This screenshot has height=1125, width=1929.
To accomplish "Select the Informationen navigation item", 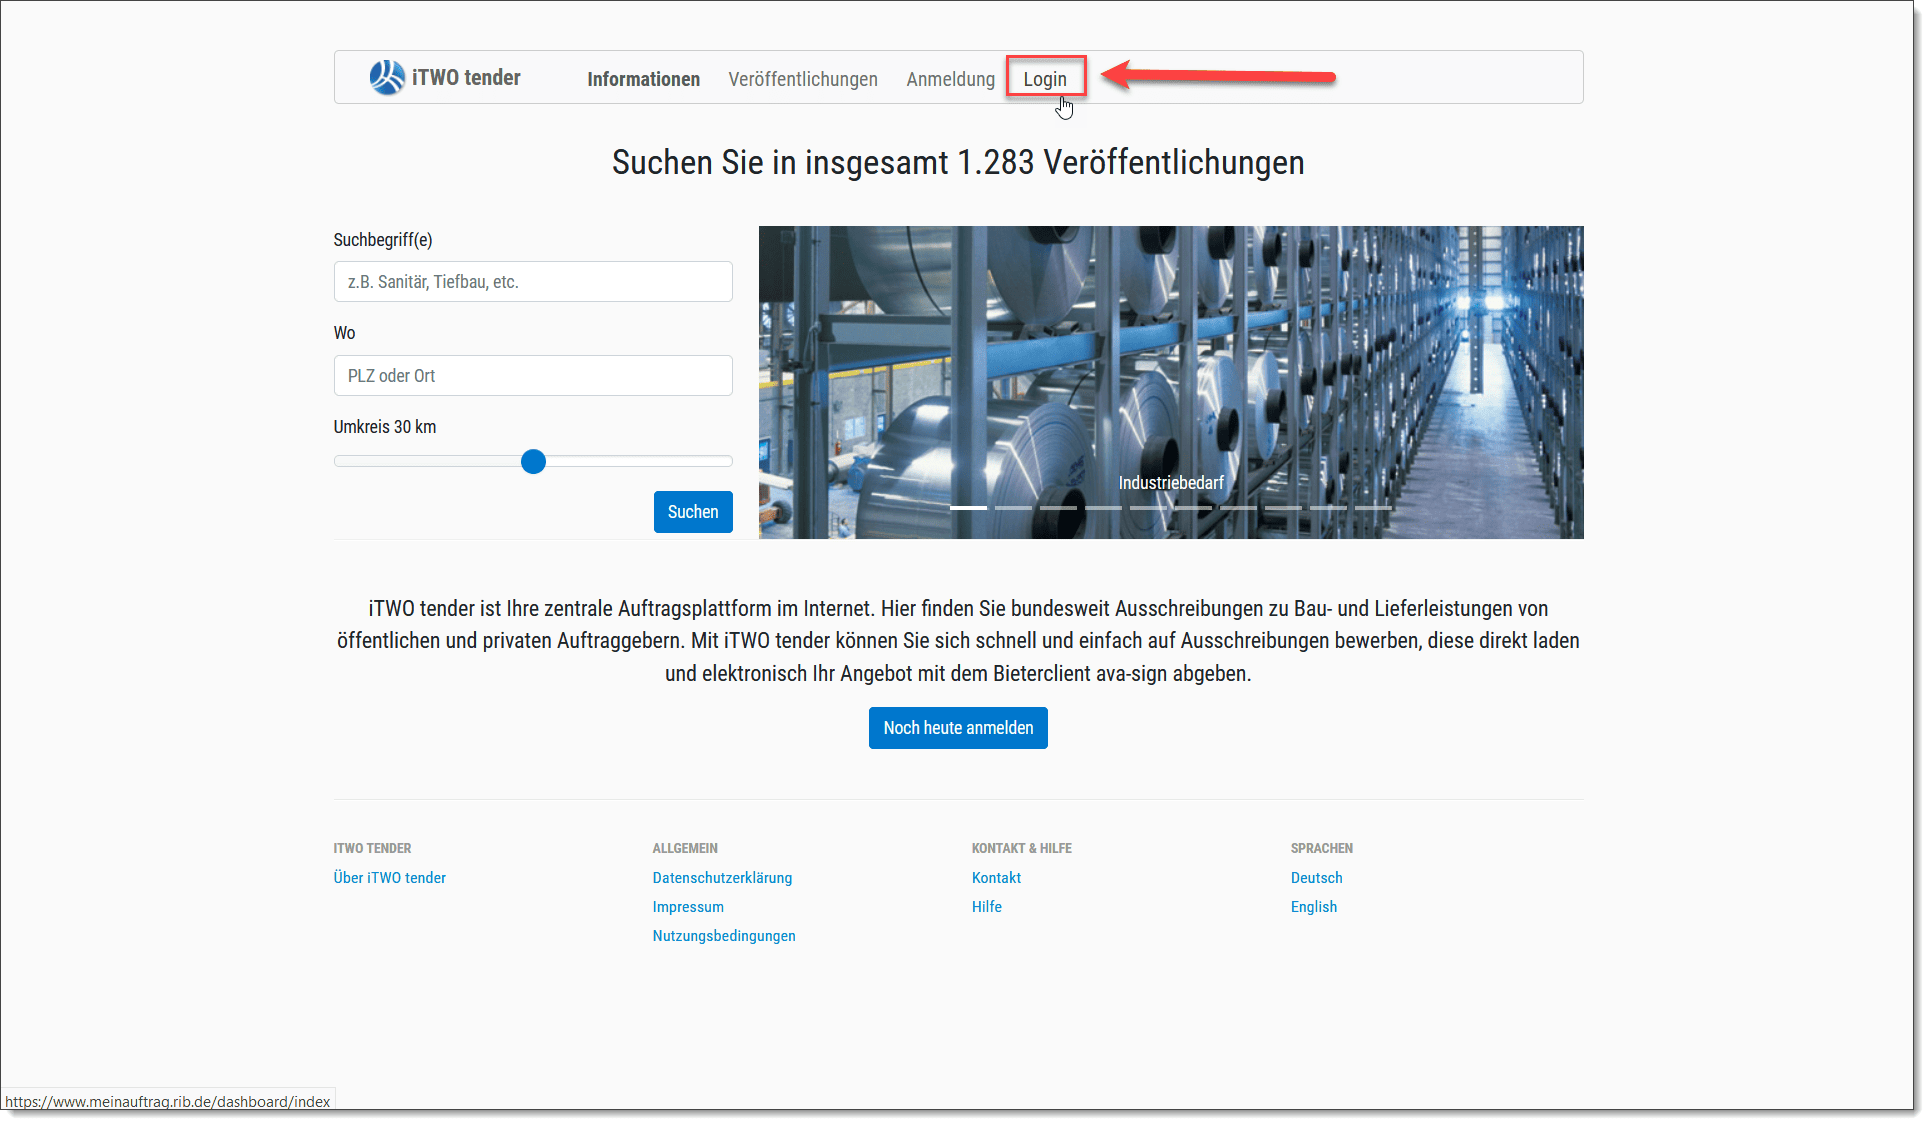I will click(x=643, y=79).
